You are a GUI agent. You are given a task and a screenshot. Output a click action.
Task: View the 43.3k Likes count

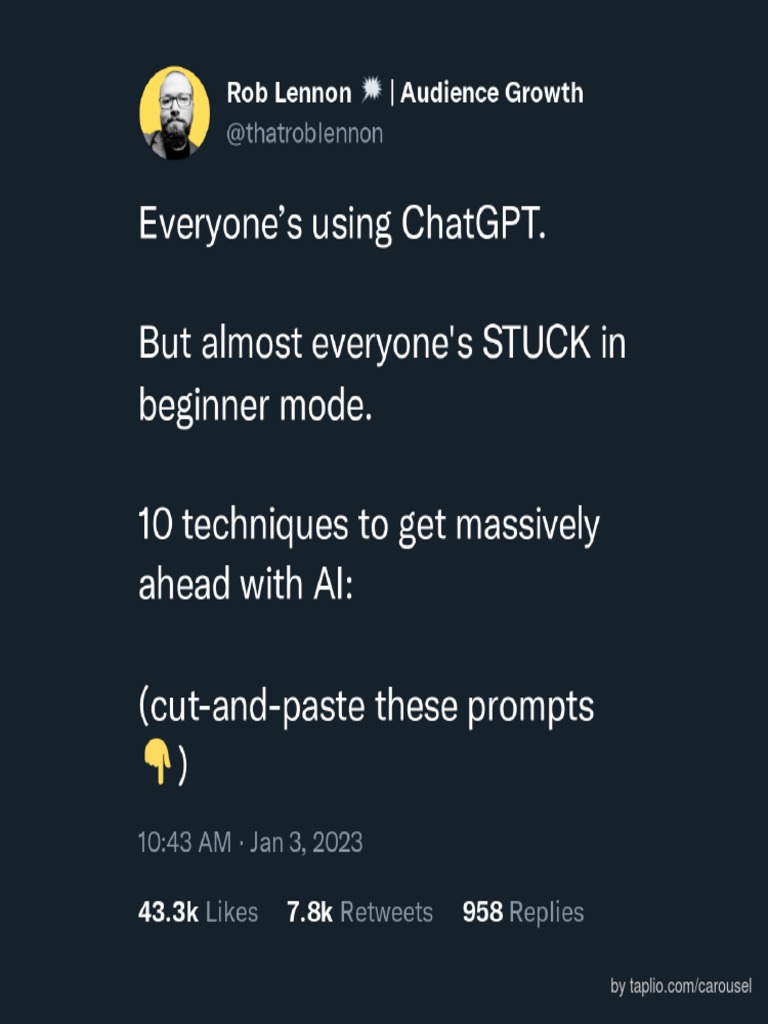click(197, 912)
